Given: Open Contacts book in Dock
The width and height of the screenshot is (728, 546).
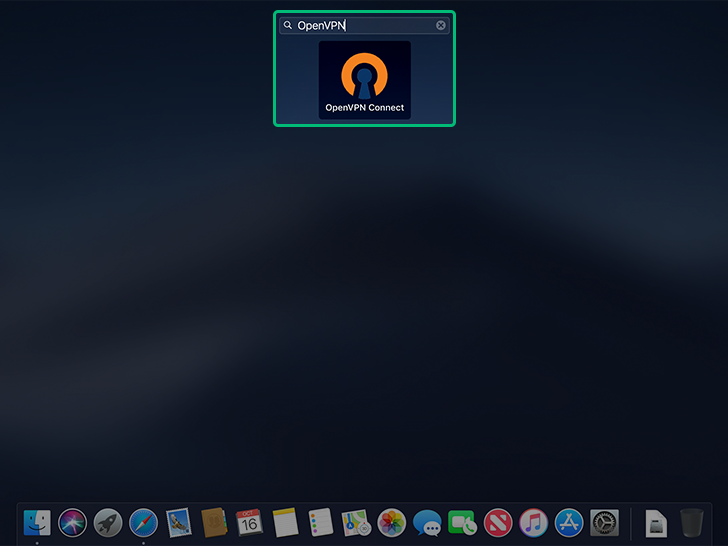Looking at the screenshot, I should (x=214, y=523).
